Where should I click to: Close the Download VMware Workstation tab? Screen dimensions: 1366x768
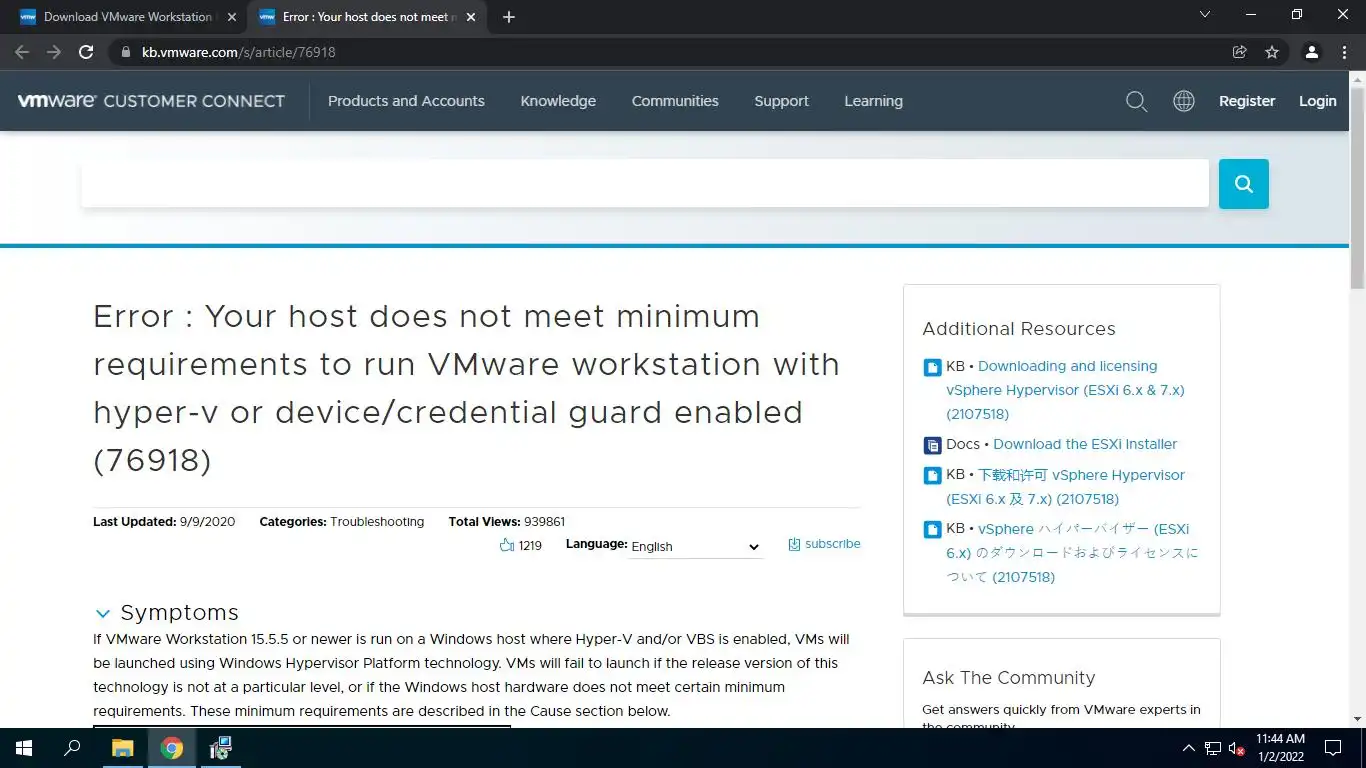click(x=232, y=17)
